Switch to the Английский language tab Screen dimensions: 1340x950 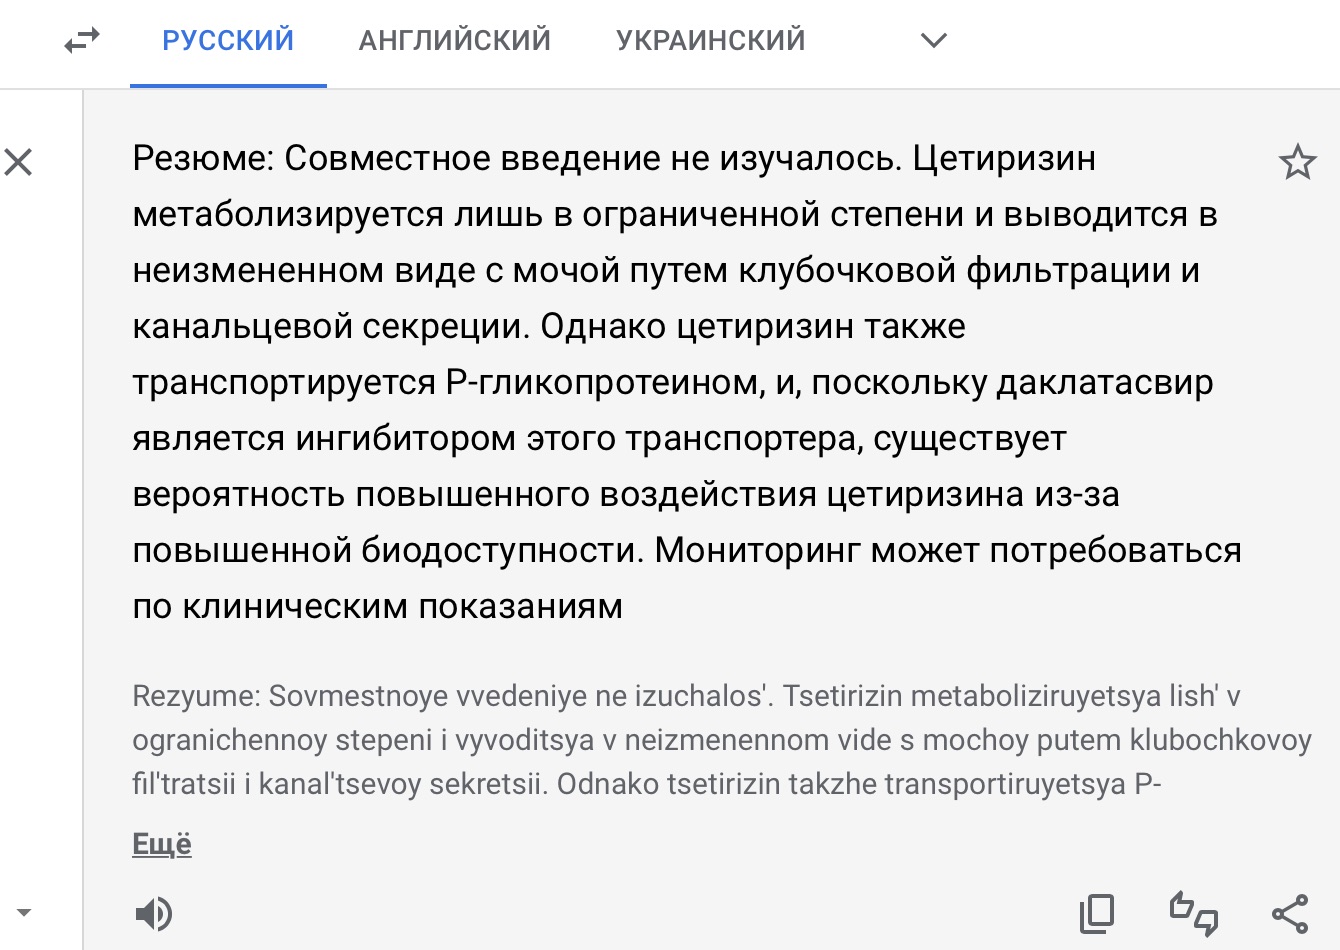coord(455,41)
